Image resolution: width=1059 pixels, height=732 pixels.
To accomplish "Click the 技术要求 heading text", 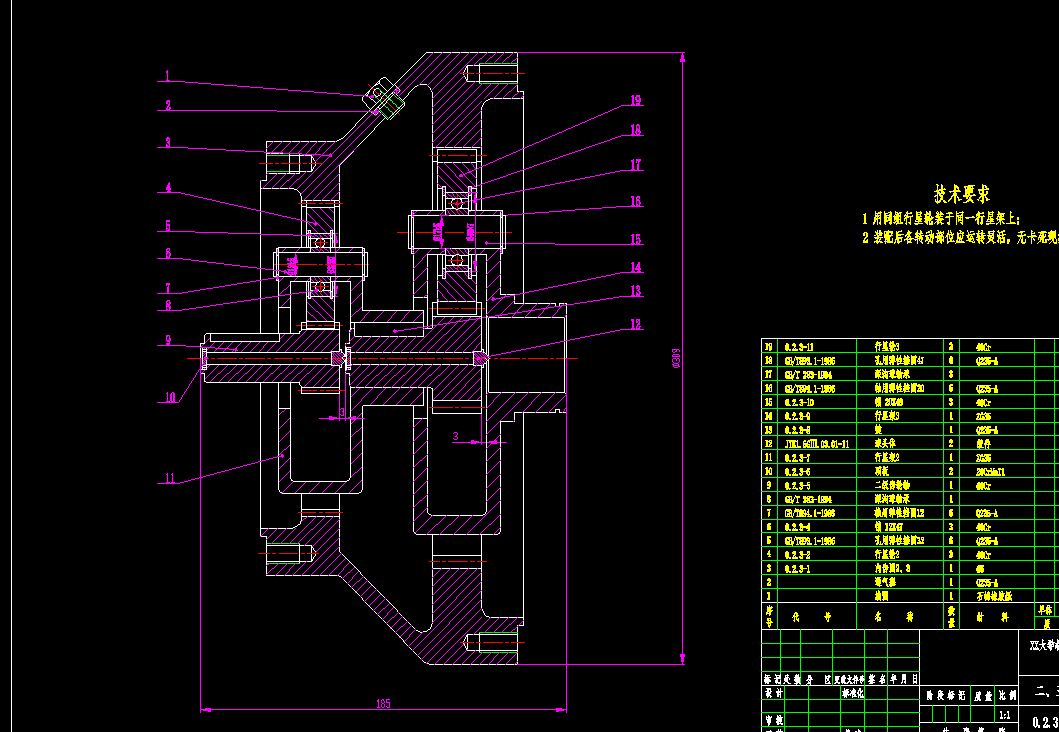I will (x=962, y=194).
